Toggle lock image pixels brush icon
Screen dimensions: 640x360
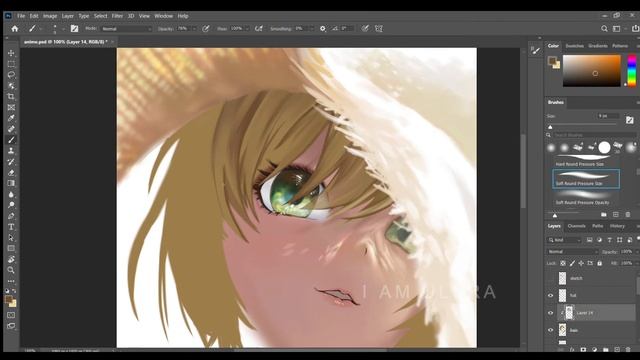572,264
